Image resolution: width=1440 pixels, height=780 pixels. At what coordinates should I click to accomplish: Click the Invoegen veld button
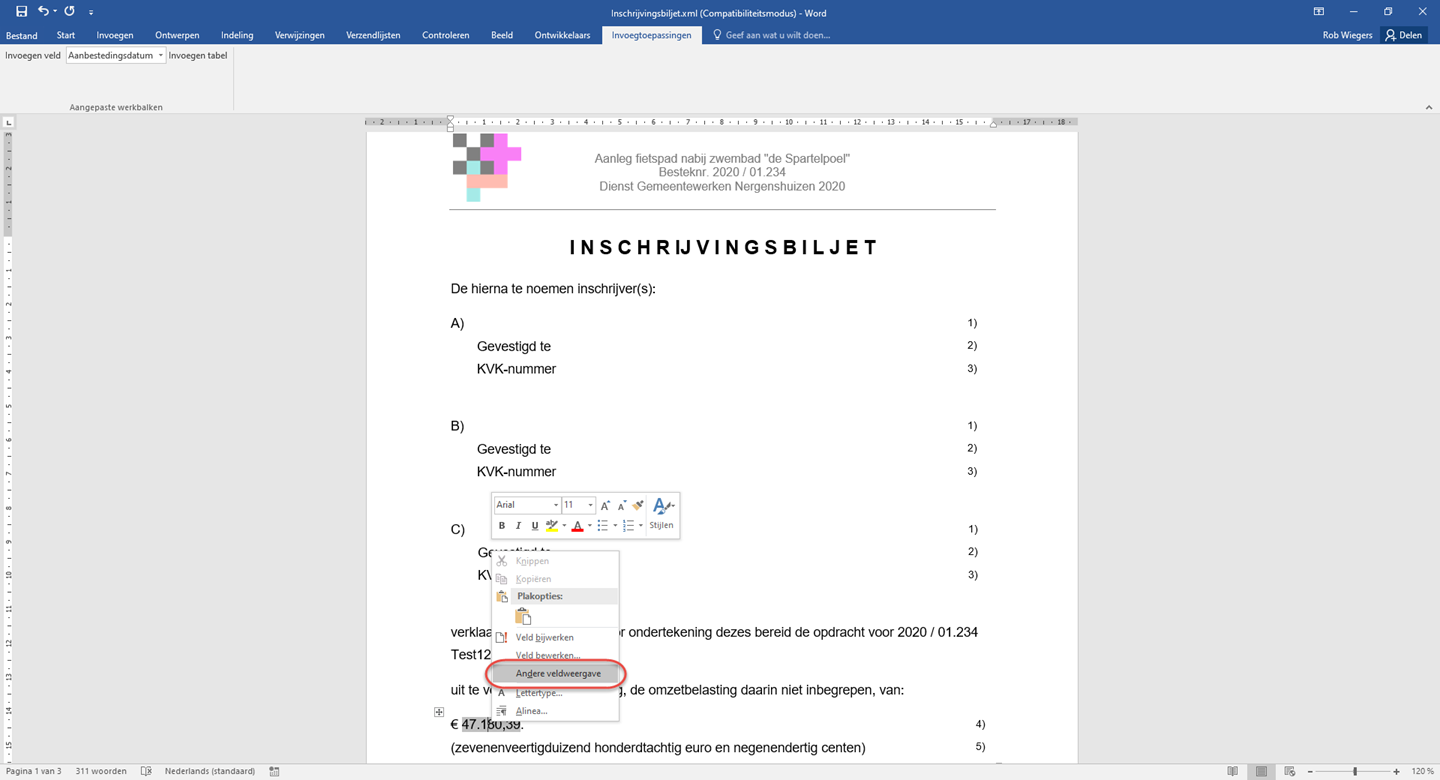pyautogui.click(x=33, y=56)
